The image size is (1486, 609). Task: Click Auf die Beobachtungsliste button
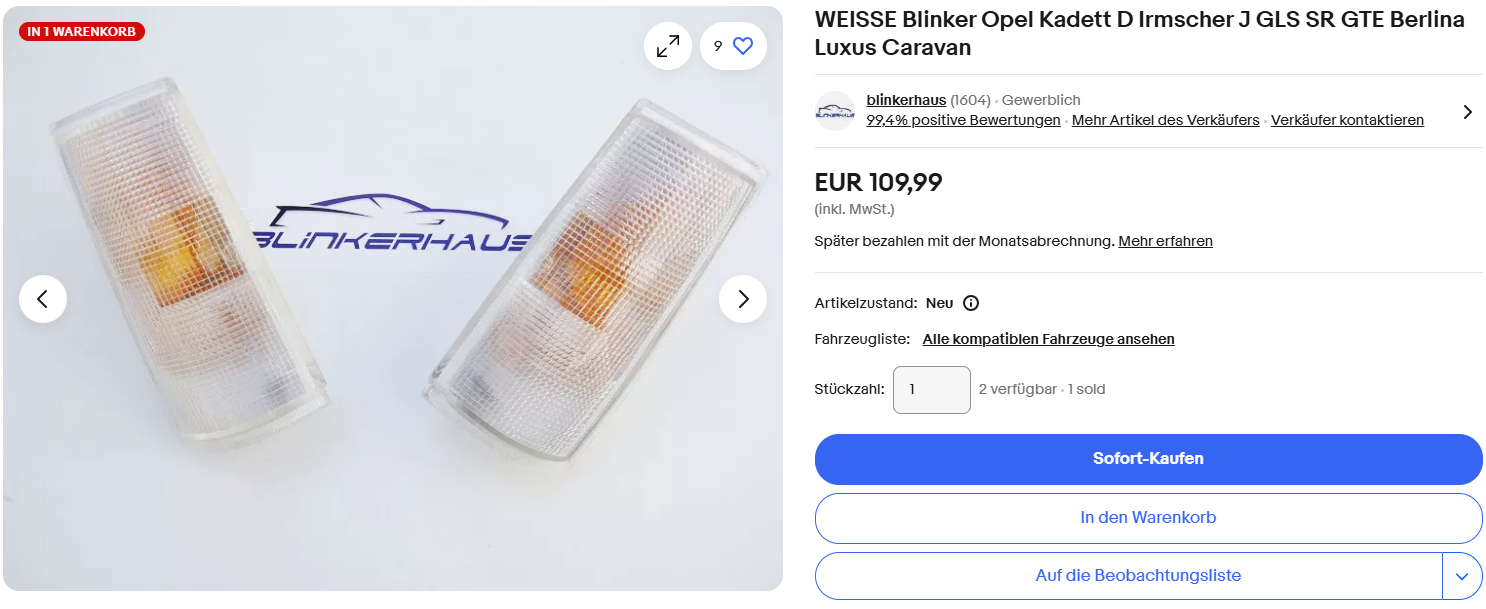coord(1129,576)
